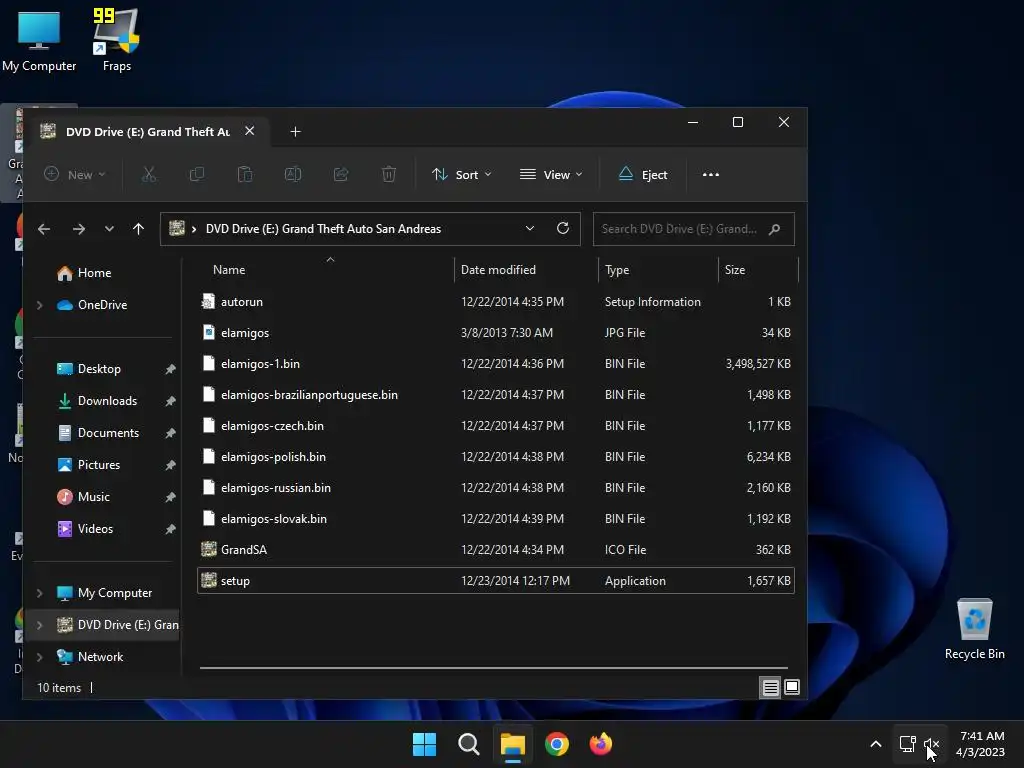Launch Firefox from taskbar
The width and height of the screenshot is (1024, 768).
click(601, 744)
